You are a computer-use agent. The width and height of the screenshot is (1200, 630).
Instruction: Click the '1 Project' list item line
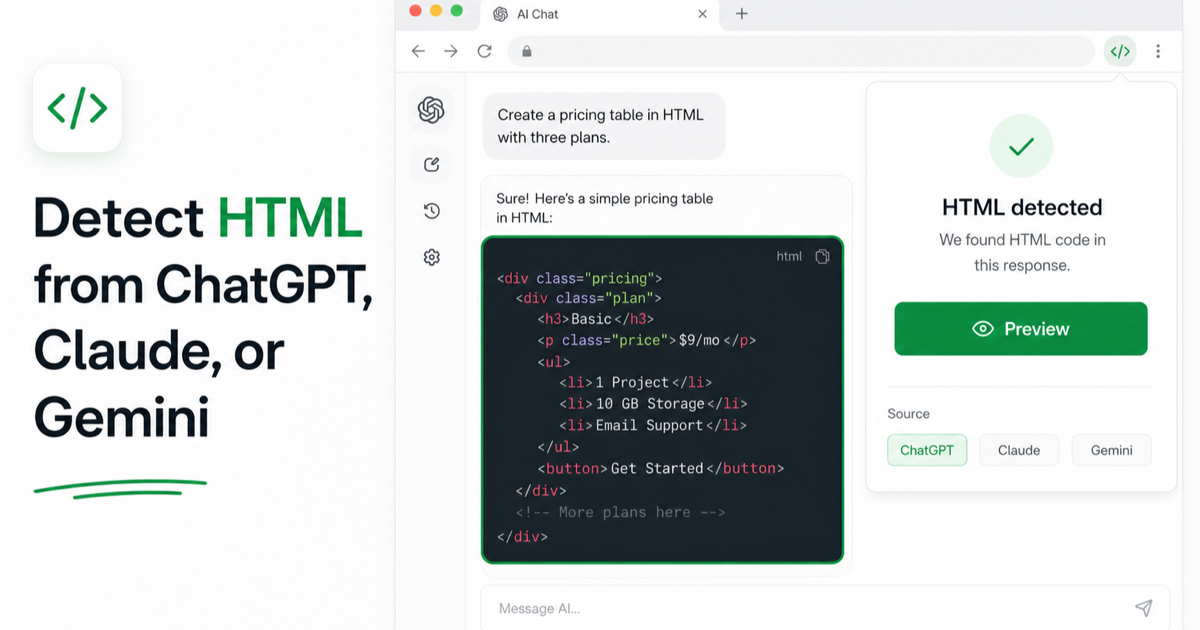point(636,382)
